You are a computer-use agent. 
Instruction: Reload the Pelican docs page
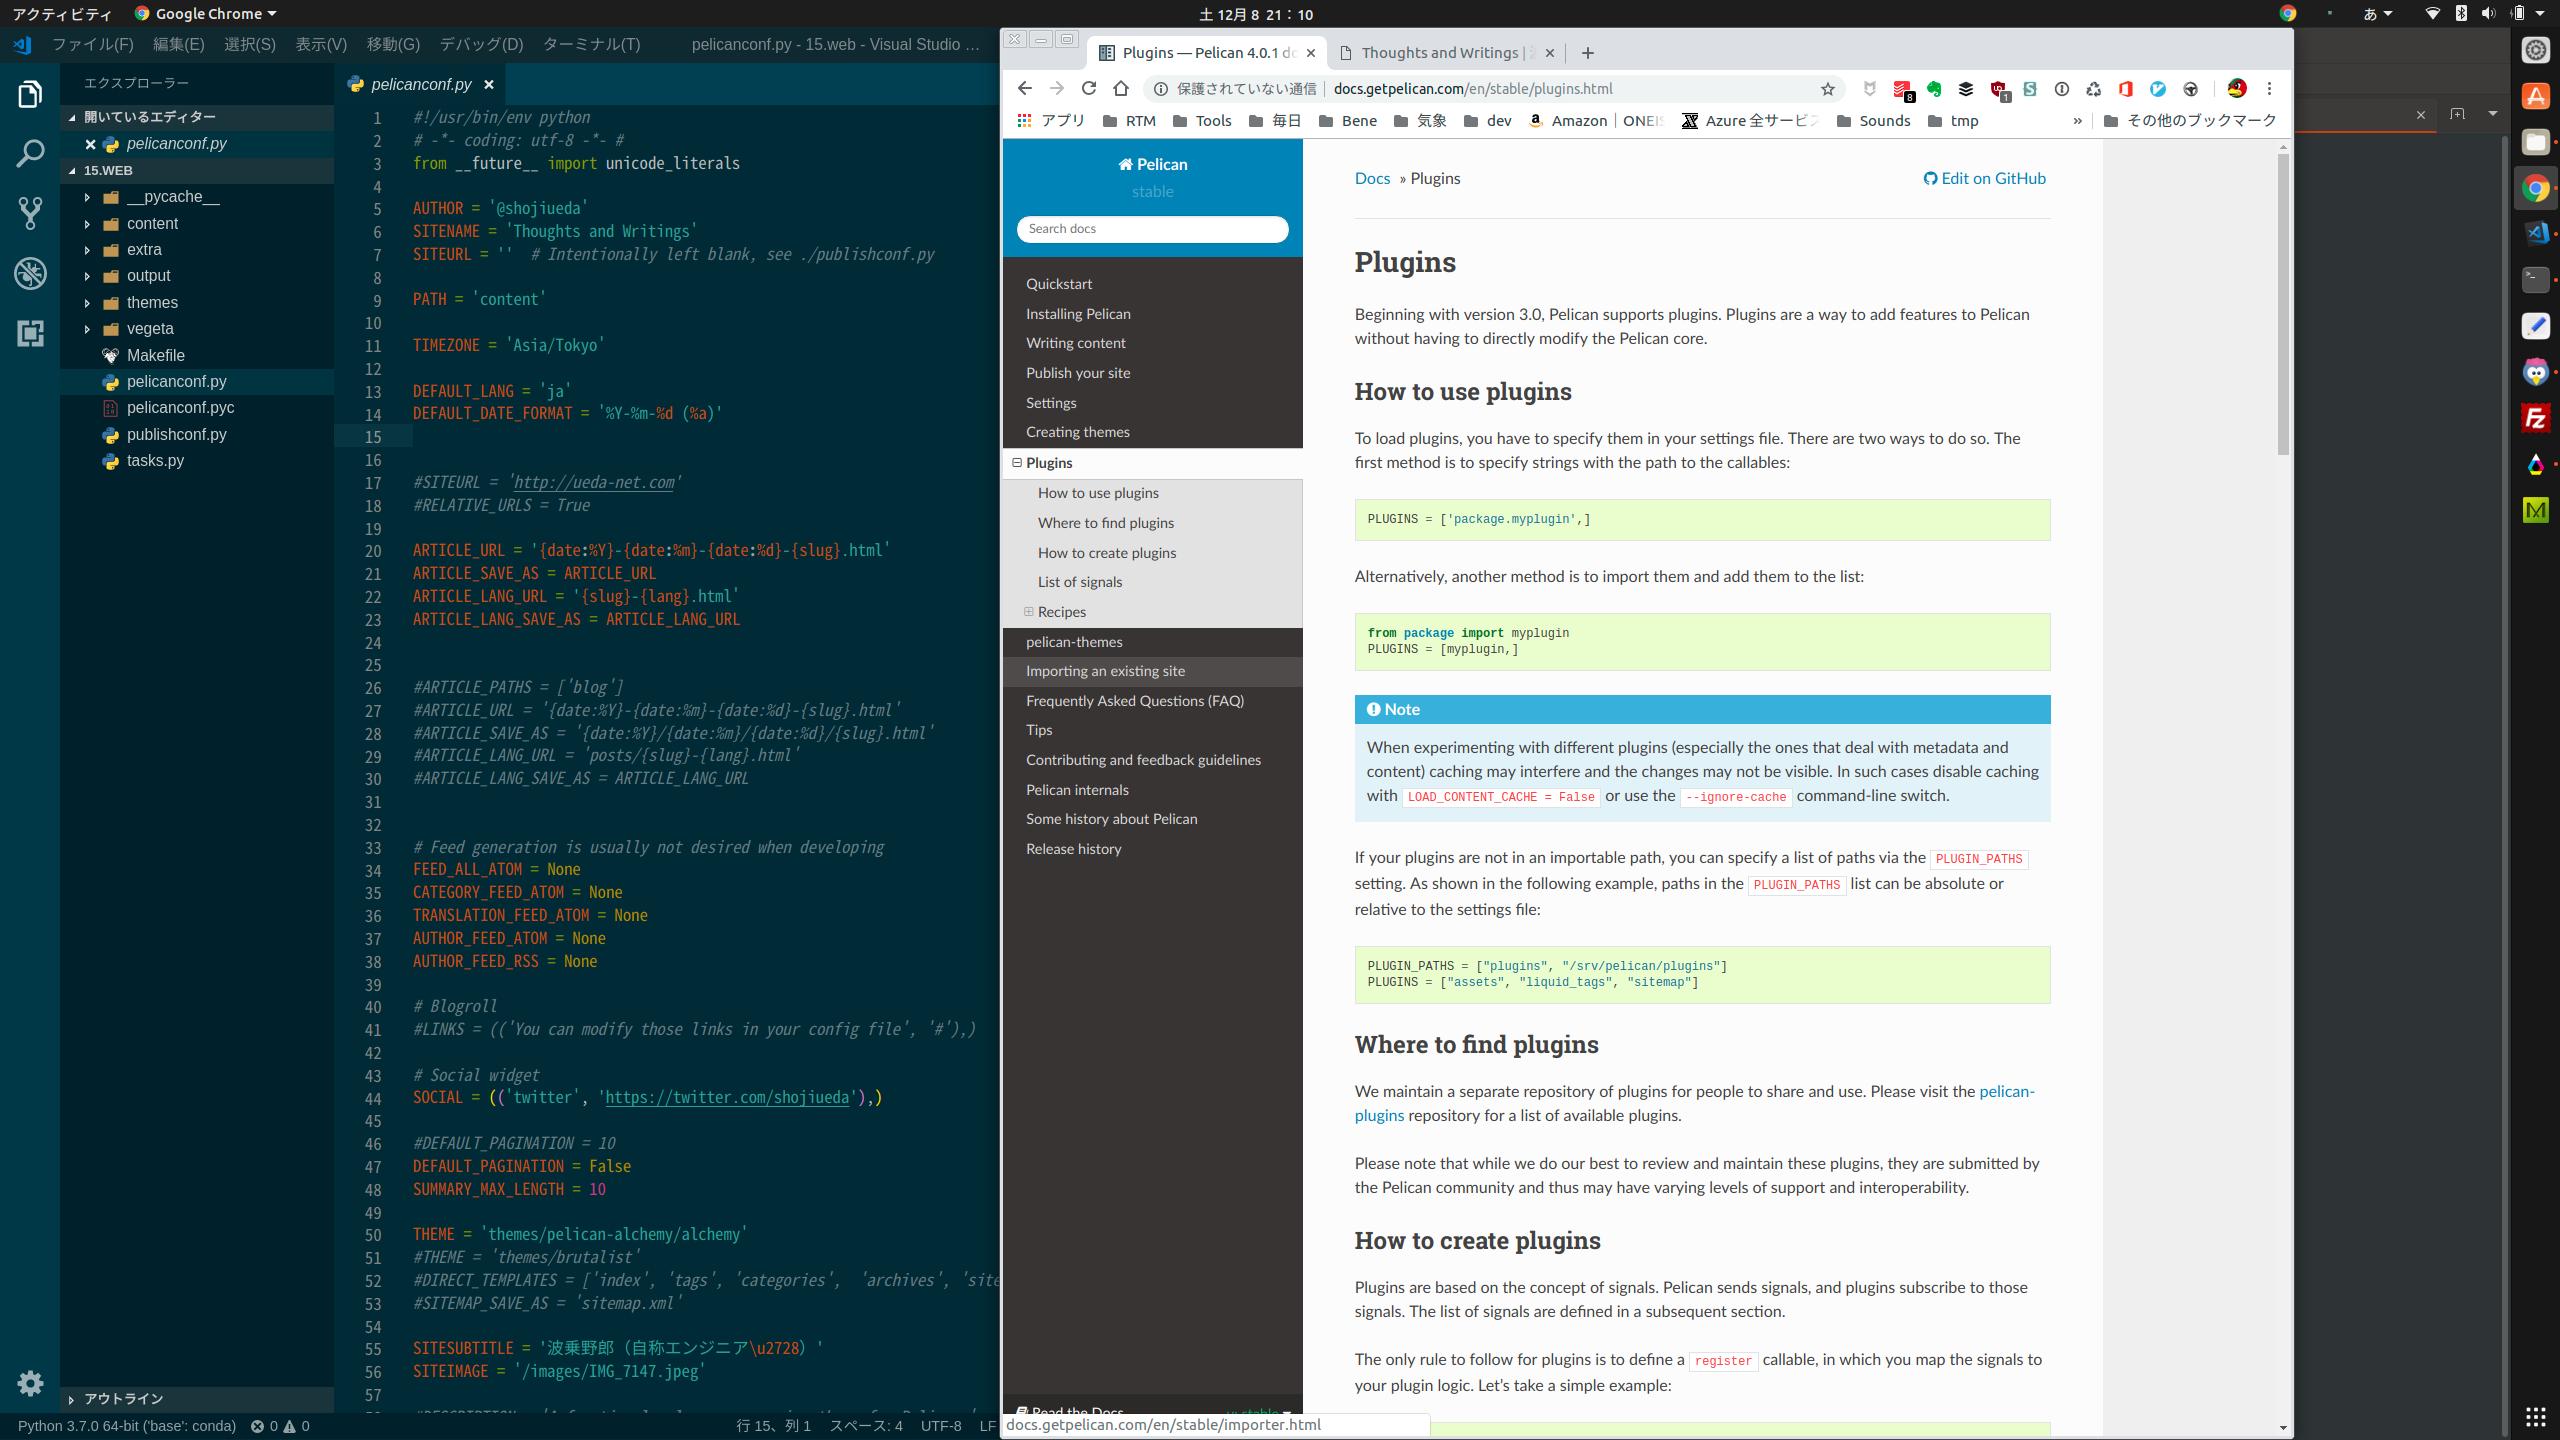click(x=1089, y=89)
